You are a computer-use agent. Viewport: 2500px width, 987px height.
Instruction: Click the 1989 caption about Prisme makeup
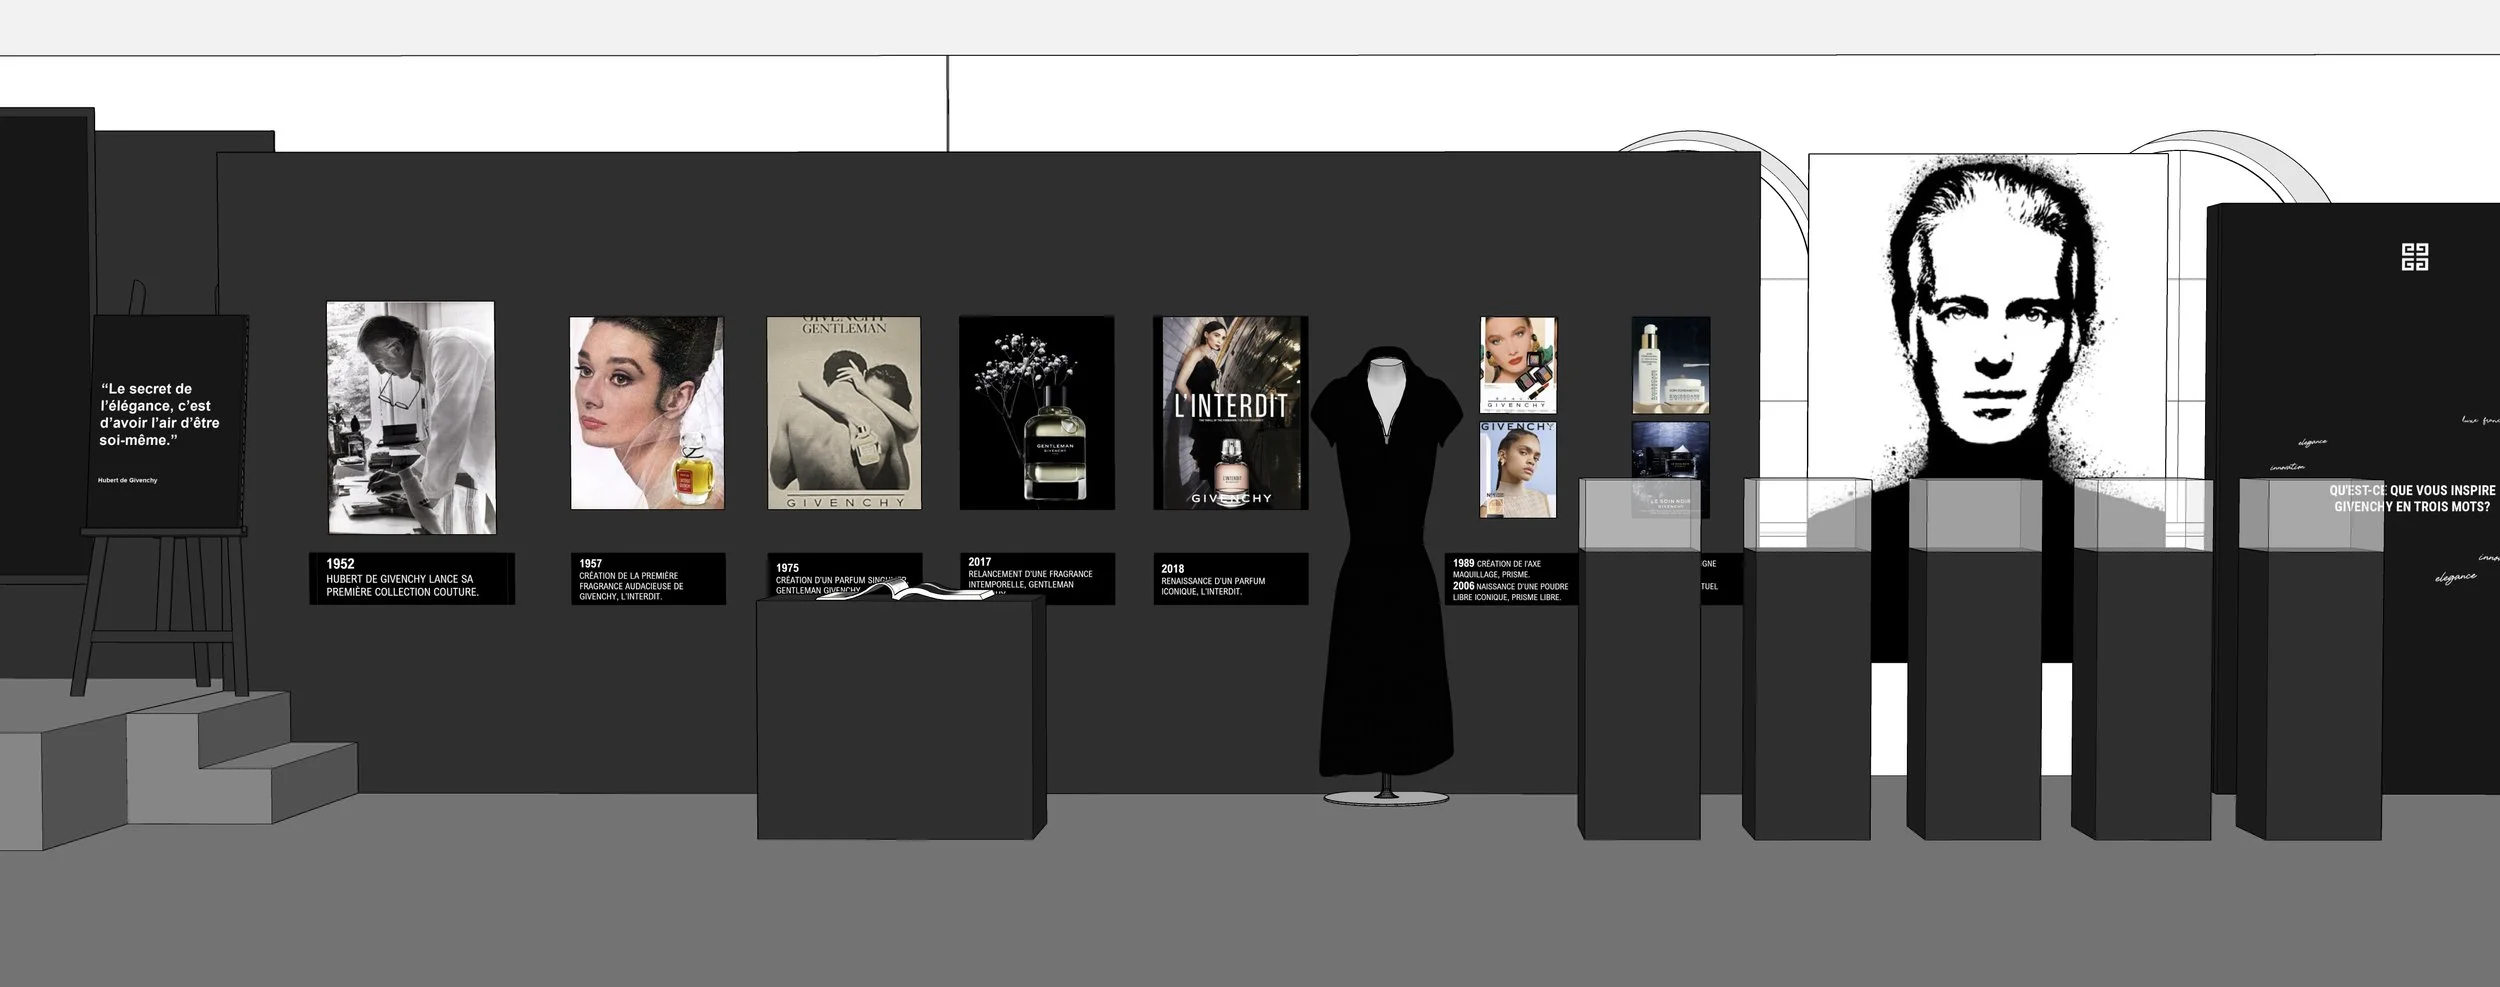coord(1511,580)
